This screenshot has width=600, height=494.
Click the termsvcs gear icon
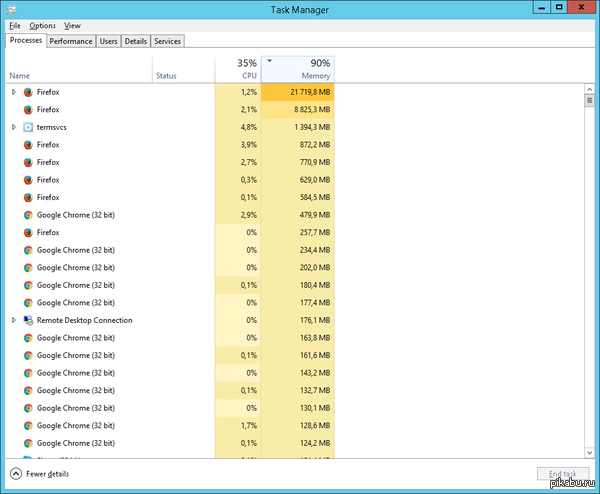tap(28, 127)
